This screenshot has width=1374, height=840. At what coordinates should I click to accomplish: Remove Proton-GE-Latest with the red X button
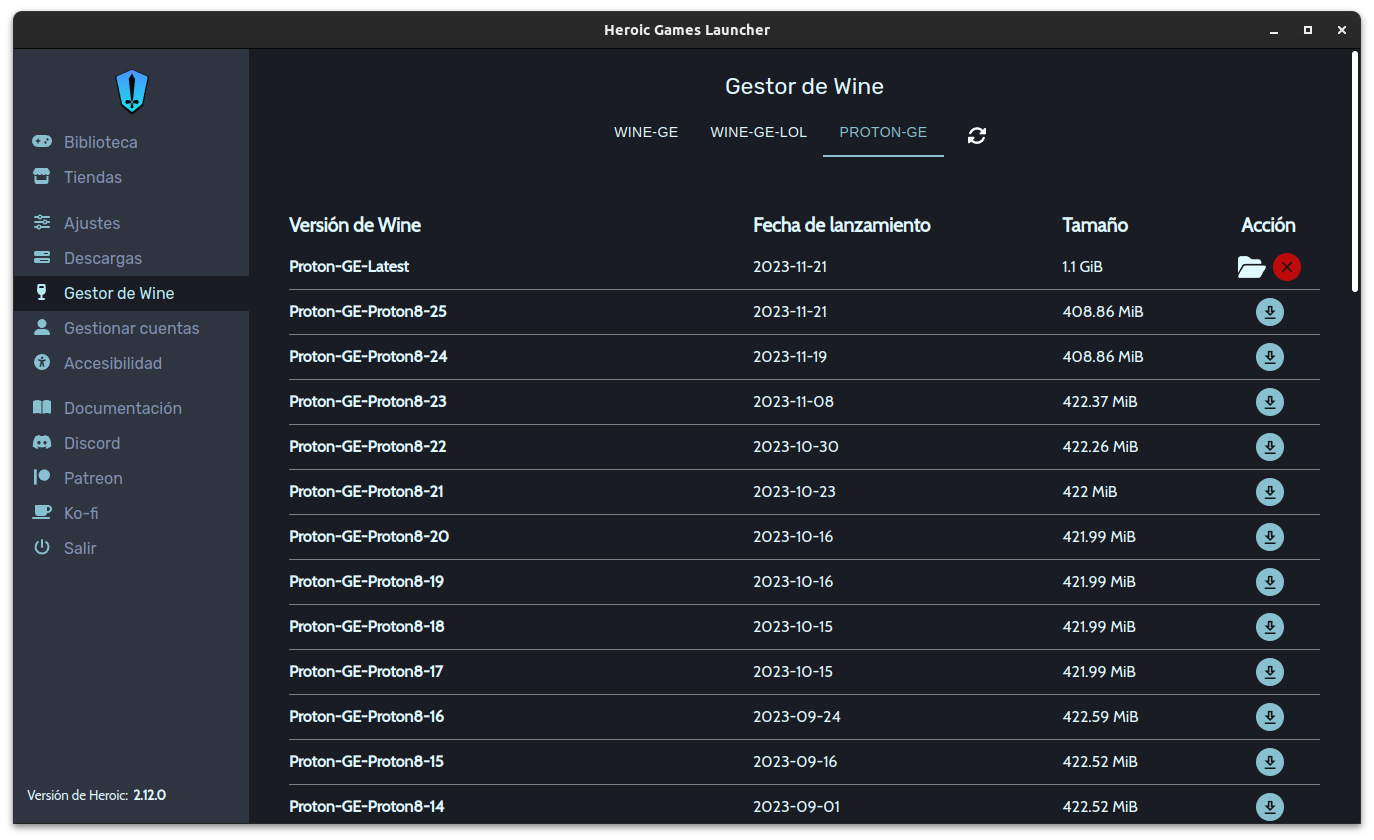coord(1287,267)
